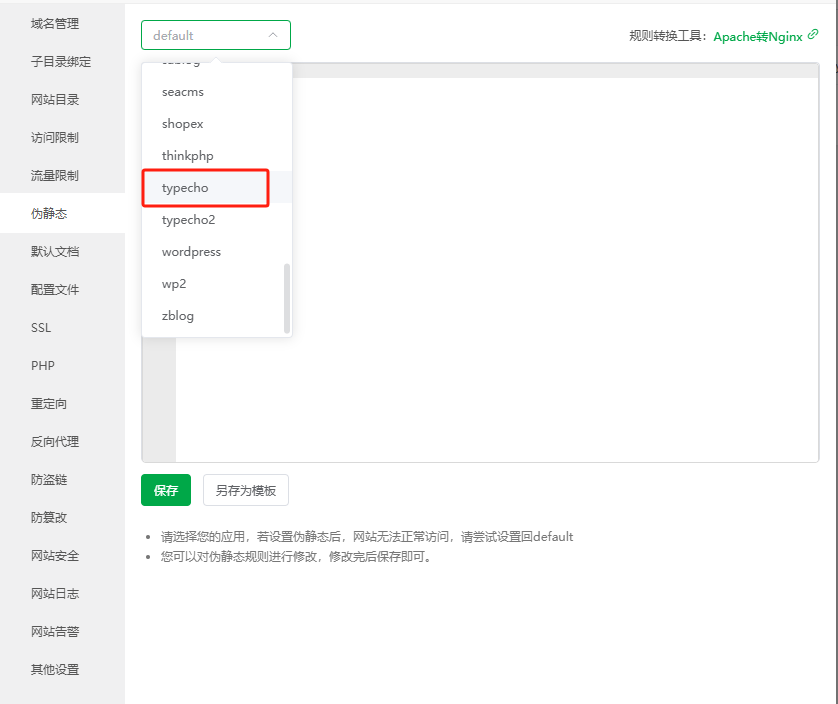Click the green 保存 button

pos(166,491)
